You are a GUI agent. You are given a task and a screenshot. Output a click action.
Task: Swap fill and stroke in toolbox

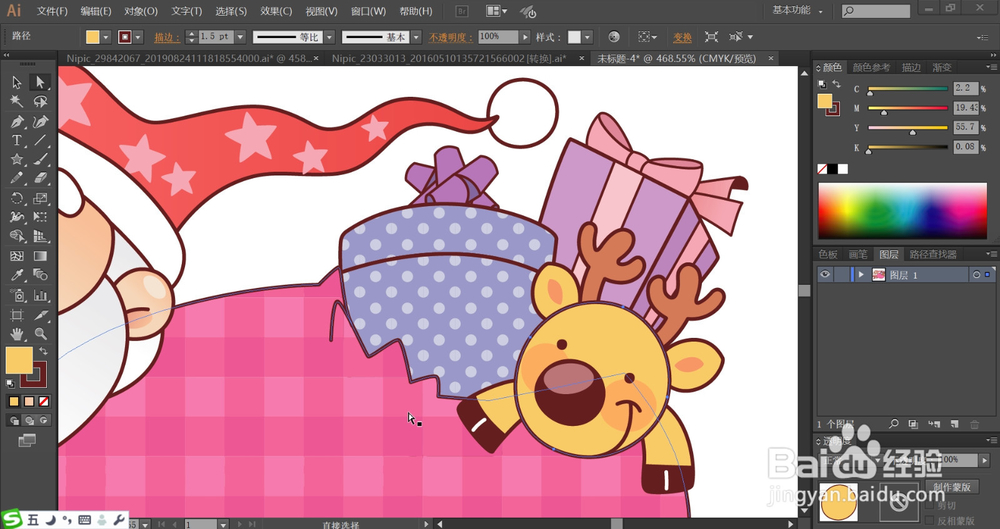click(43, 351)
